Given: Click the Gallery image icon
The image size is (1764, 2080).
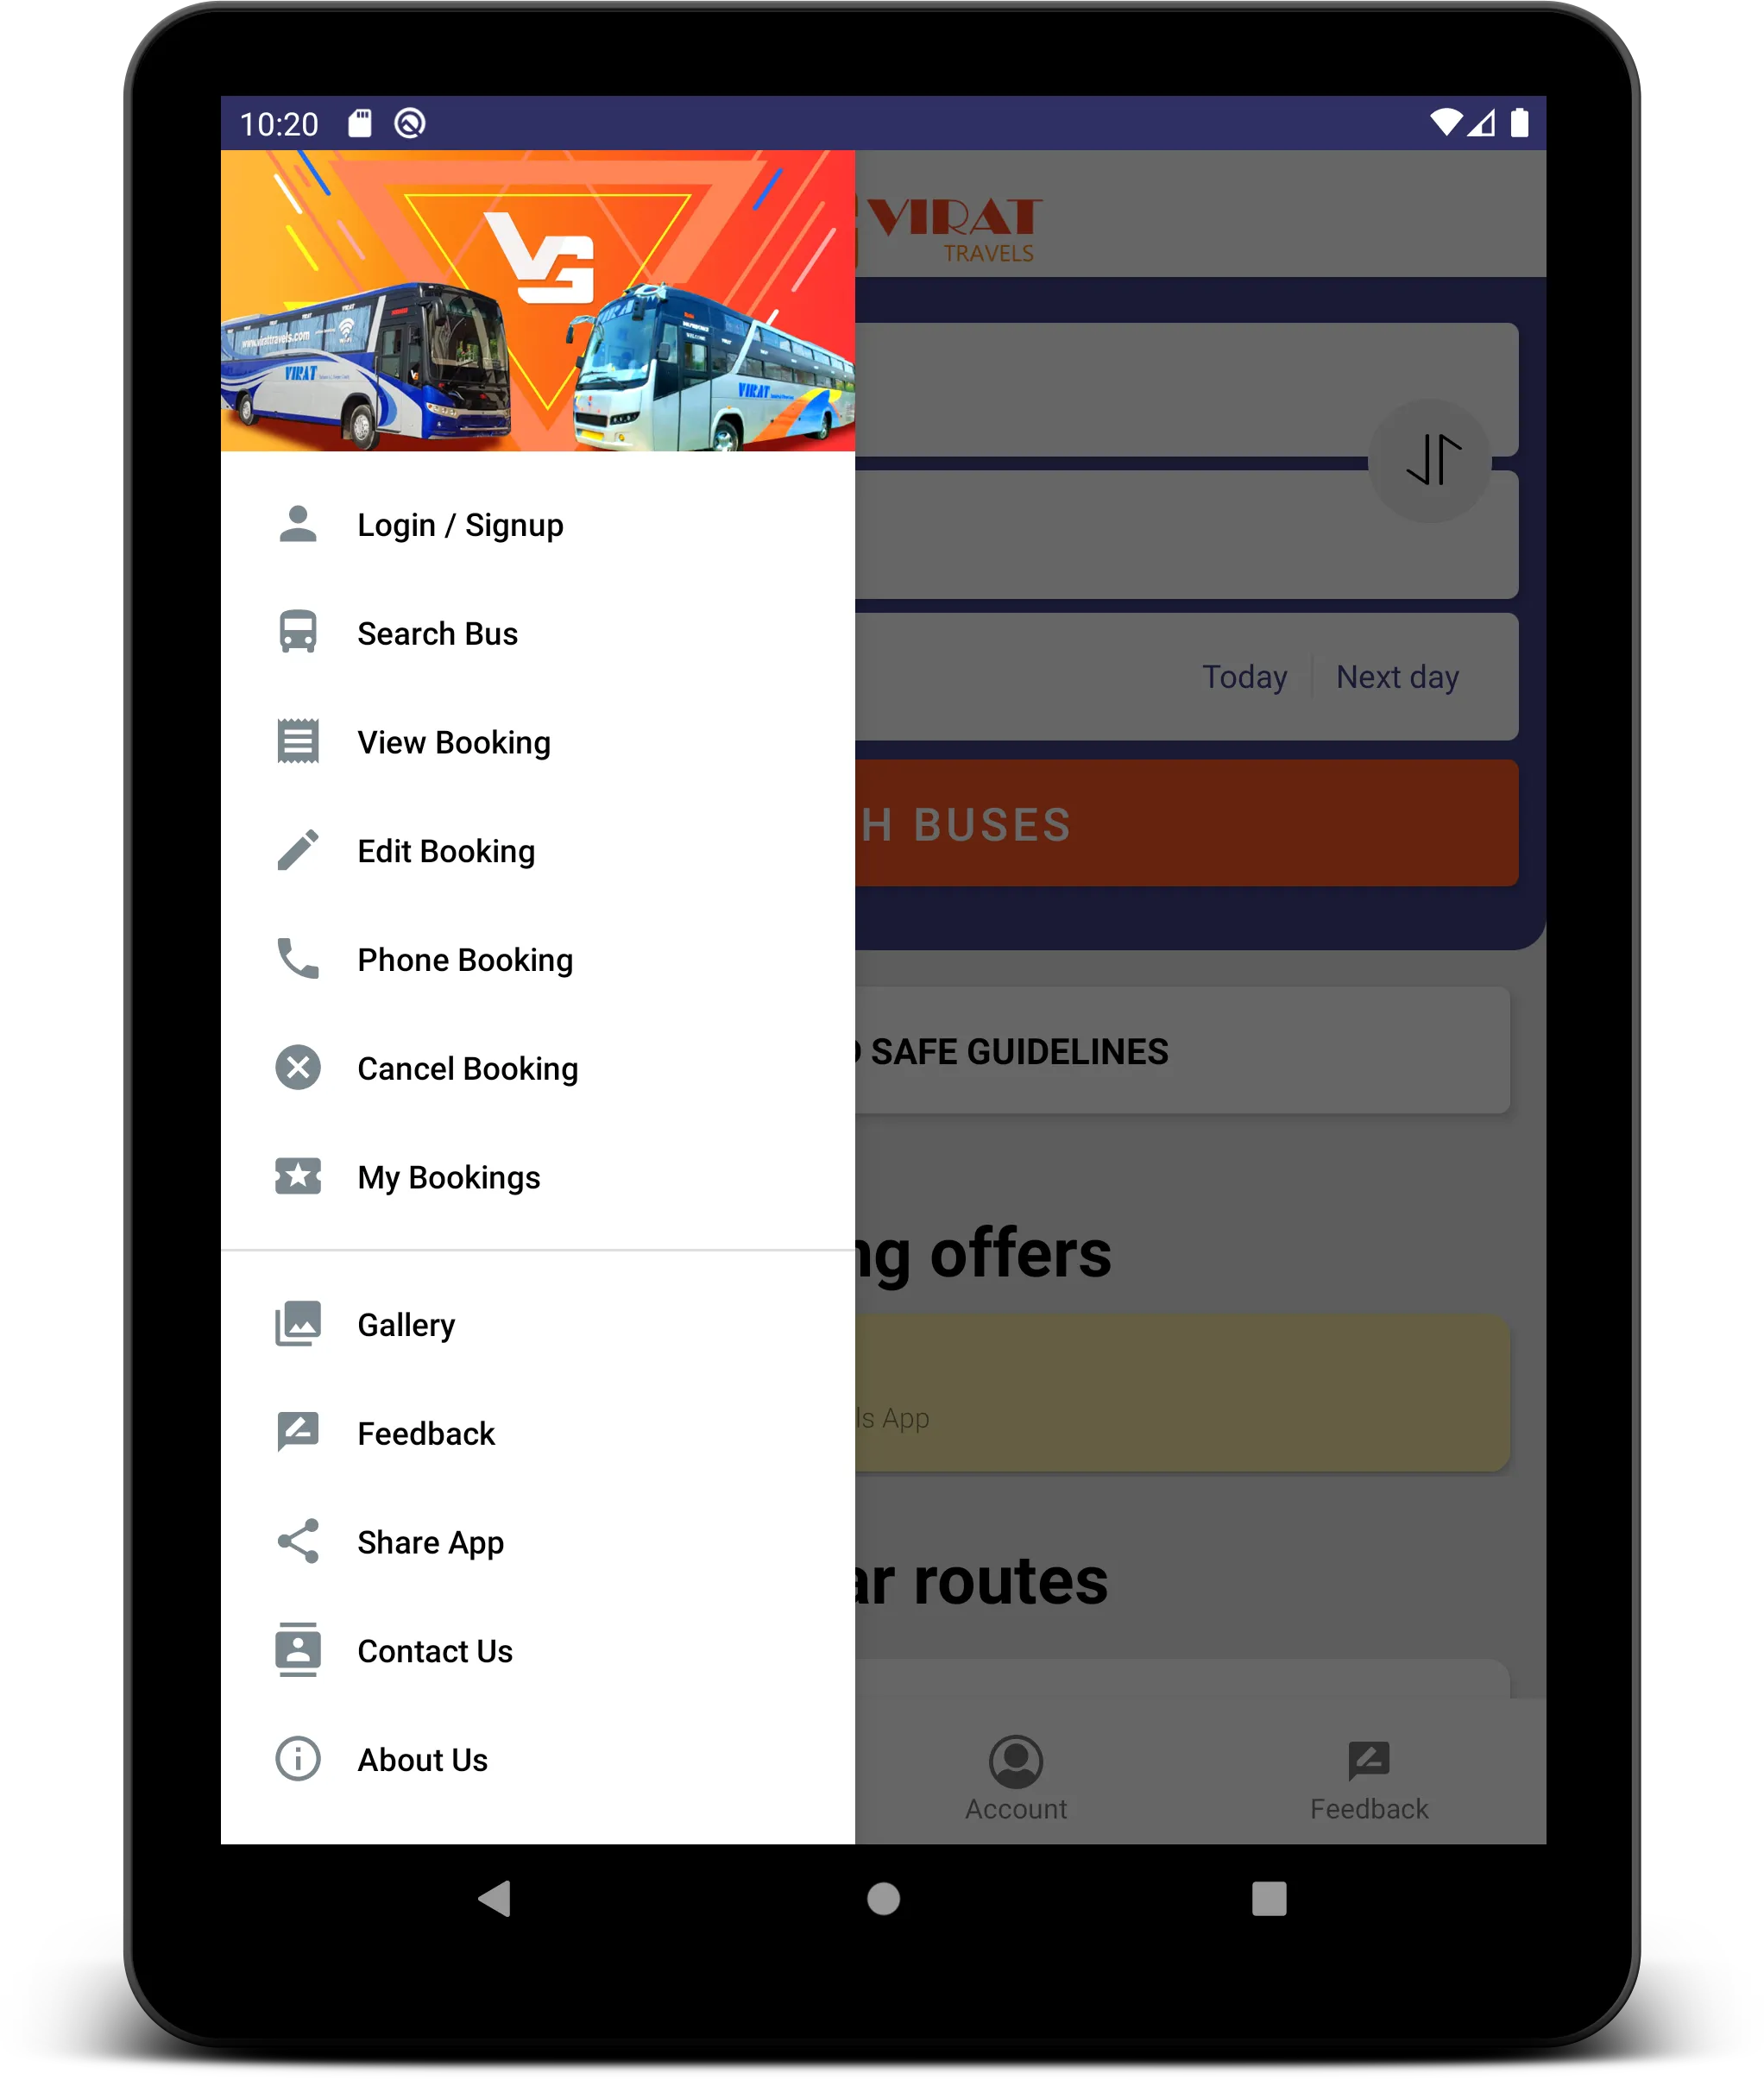Looking at the screenshot, I should pyautogui.click(x=301, y=1324).
